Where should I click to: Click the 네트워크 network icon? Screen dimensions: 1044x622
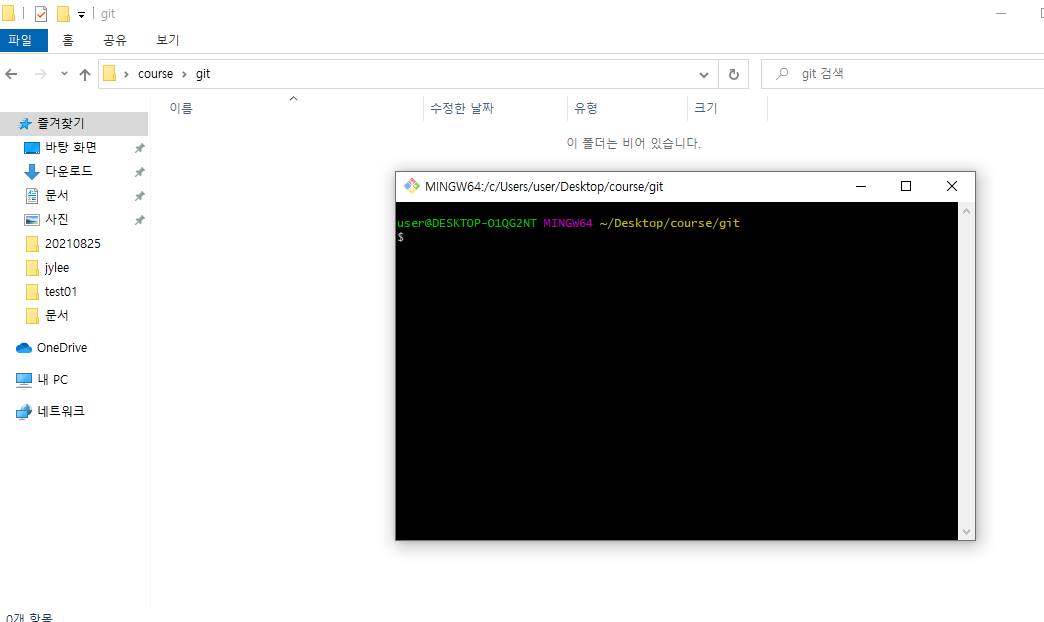coord(23,412)
